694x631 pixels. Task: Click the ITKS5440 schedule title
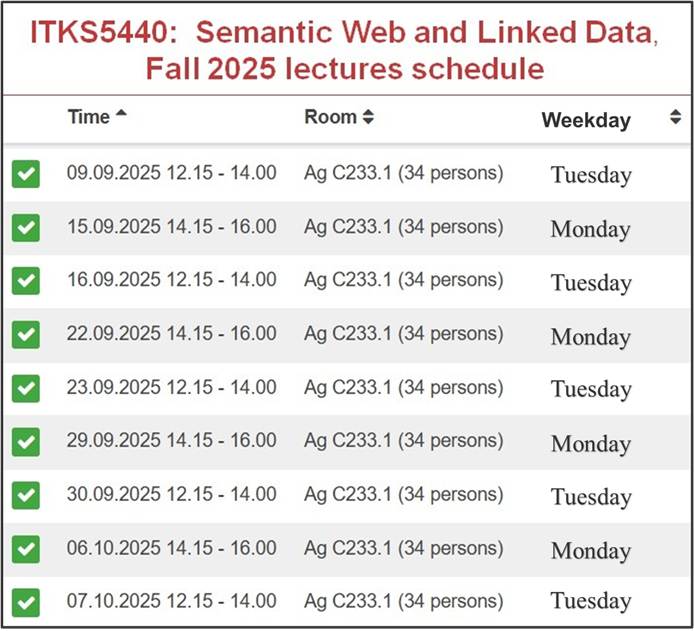[x=345, y=50]
